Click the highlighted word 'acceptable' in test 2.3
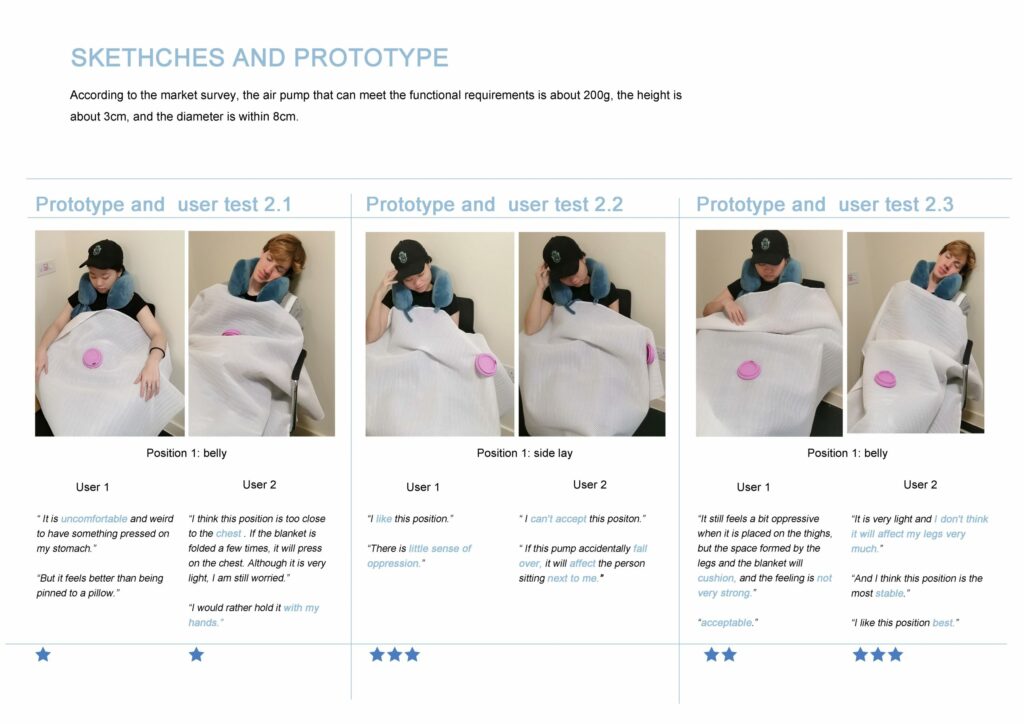This screenshot has height=724, width=1024. (726, 622)
